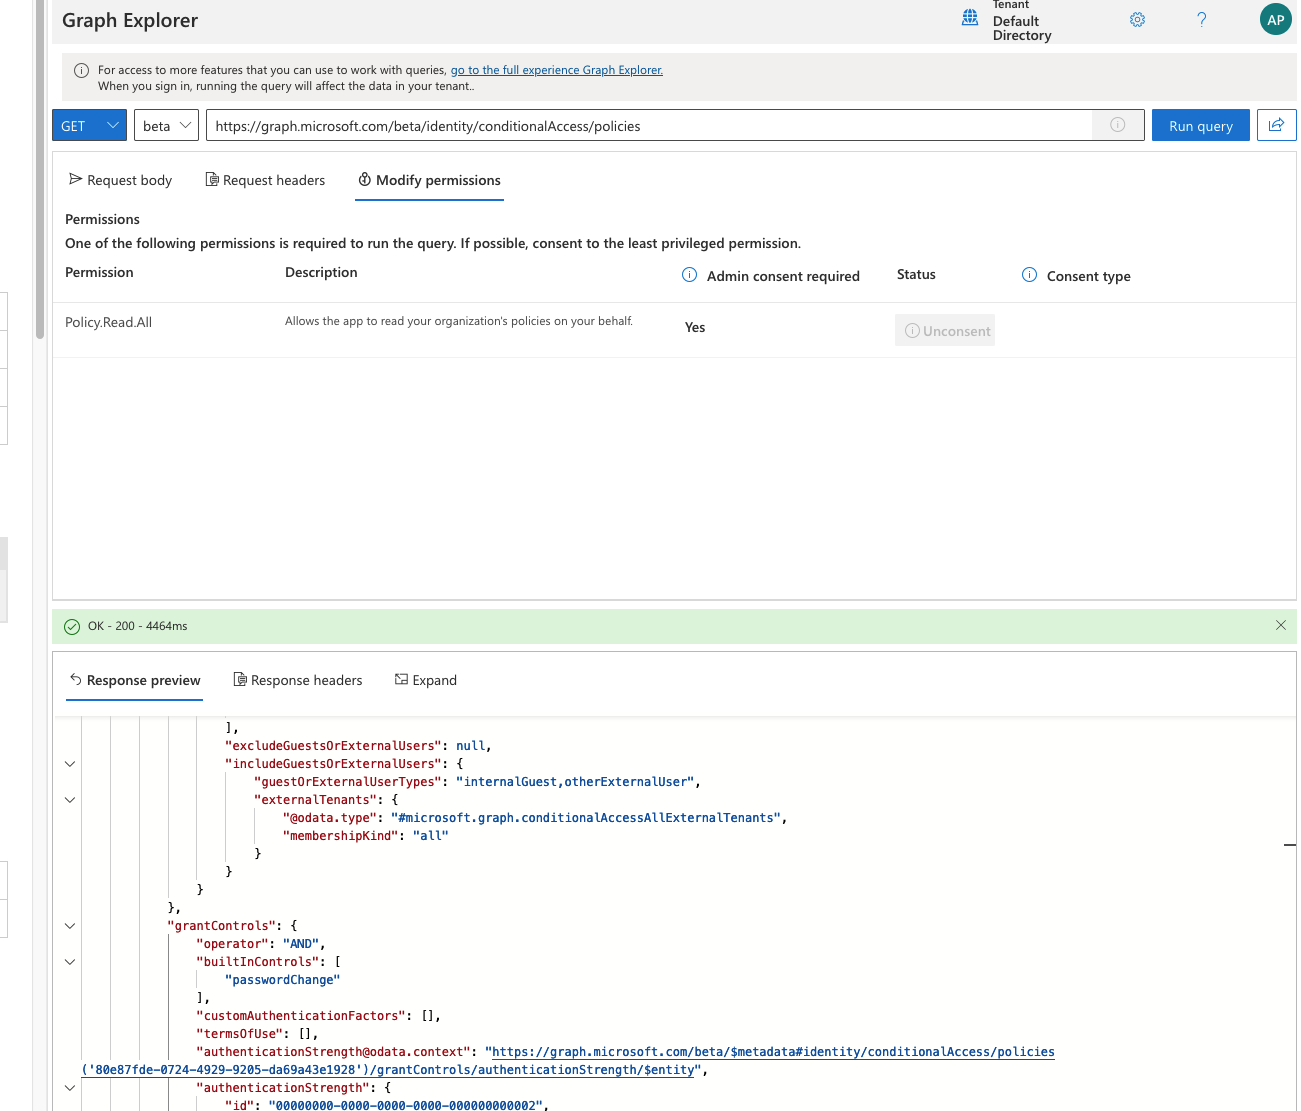The height and width of the screenshot is (1111, 1301).
Task: Collapse the externalTenants JSON node
Action: pos(69,799)
